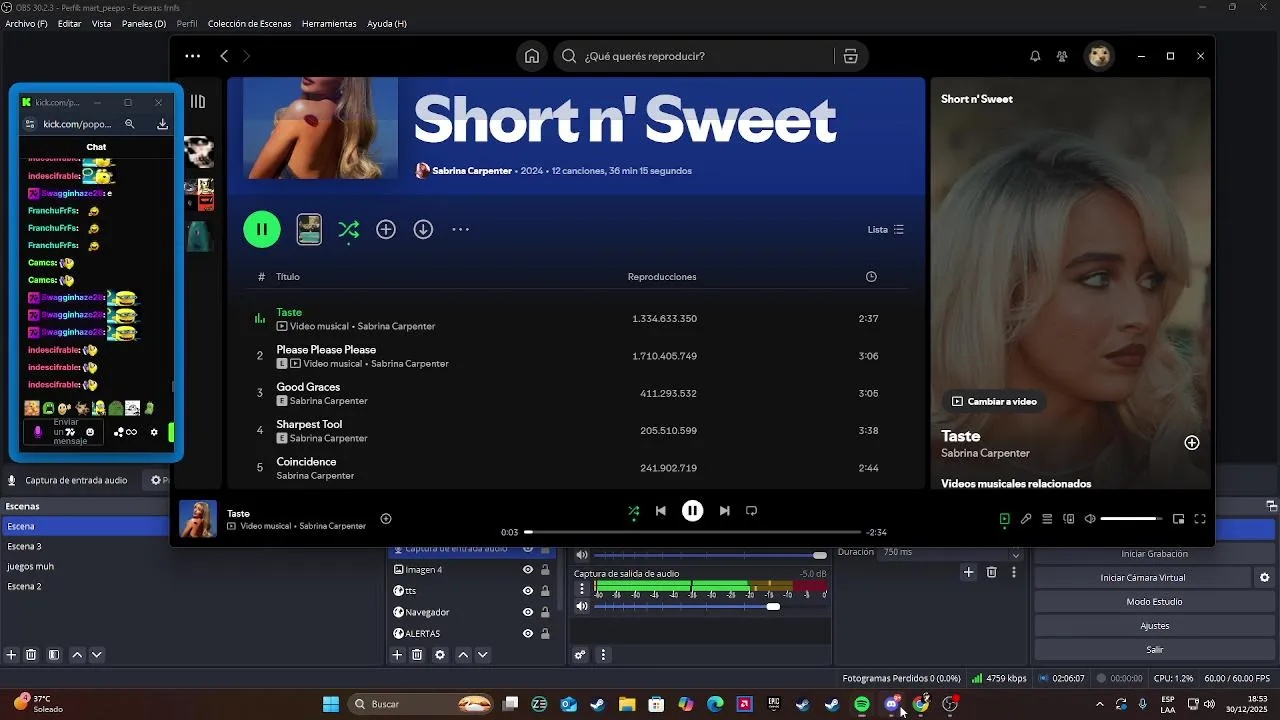Lock the Imagen 4 source
The width and height of the screenshot is (1280, 720).
point(545,570)
